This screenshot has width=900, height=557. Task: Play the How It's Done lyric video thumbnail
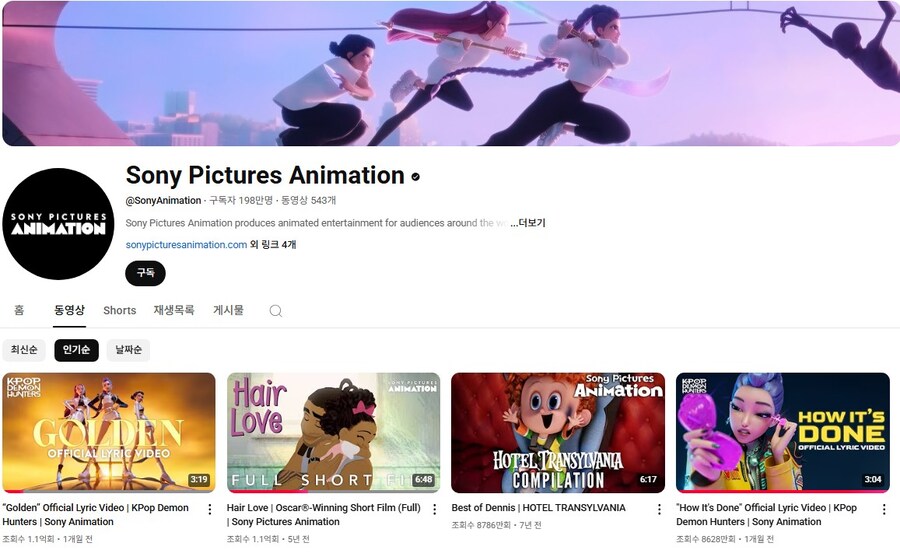(783, 432)
